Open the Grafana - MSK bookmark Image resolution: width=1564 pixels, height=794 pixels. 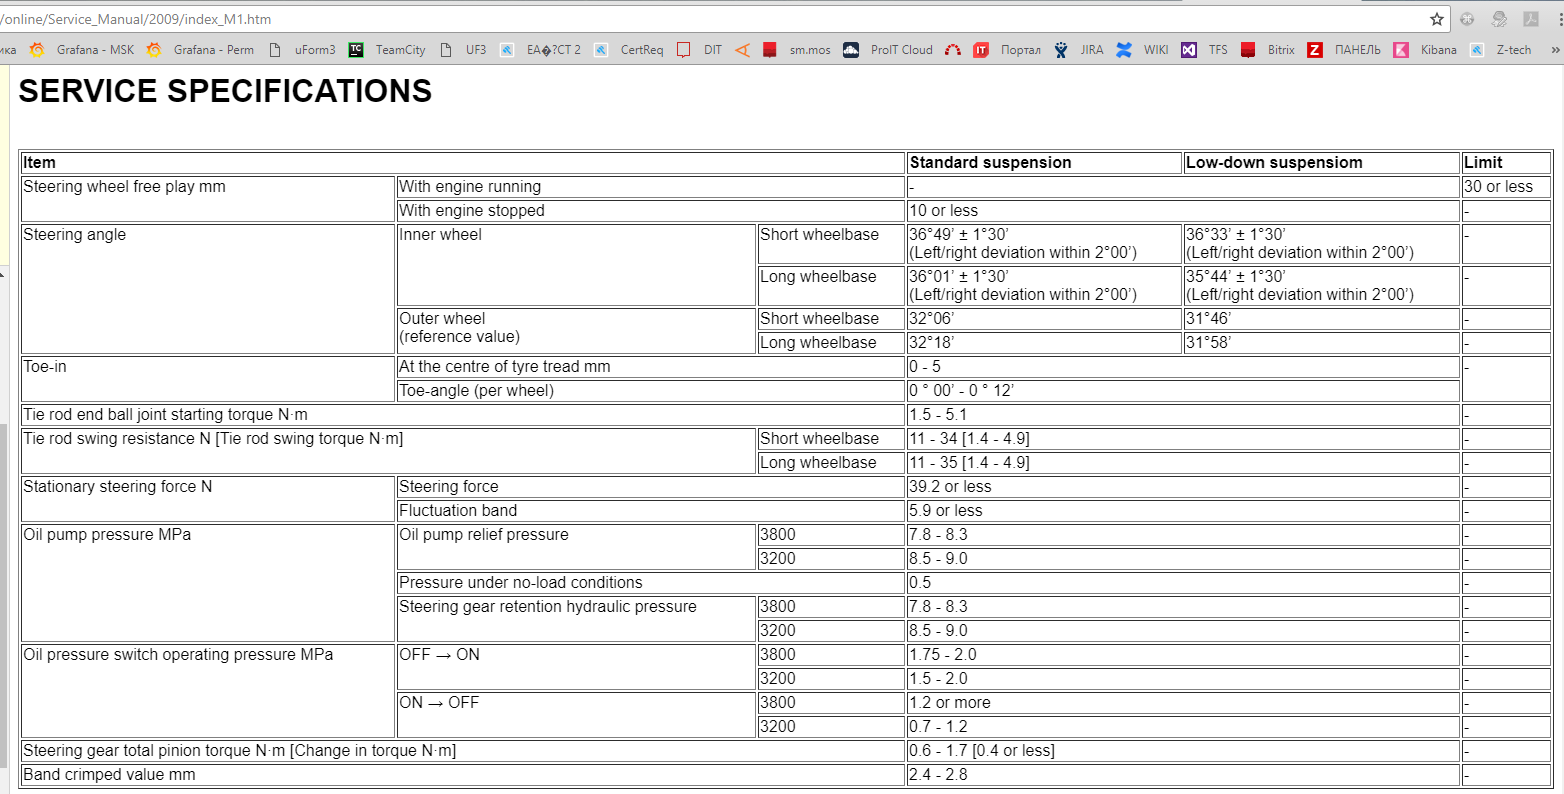click(83, 50)
